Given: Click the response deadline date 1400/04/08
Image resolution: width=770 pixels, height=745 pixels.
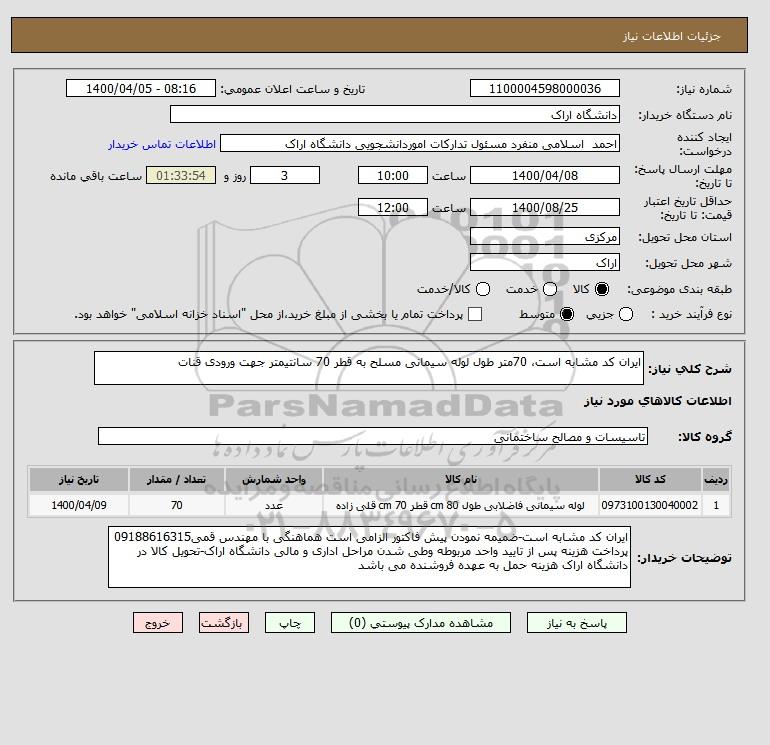Looking at the screenshot, I should click(545, 175).
